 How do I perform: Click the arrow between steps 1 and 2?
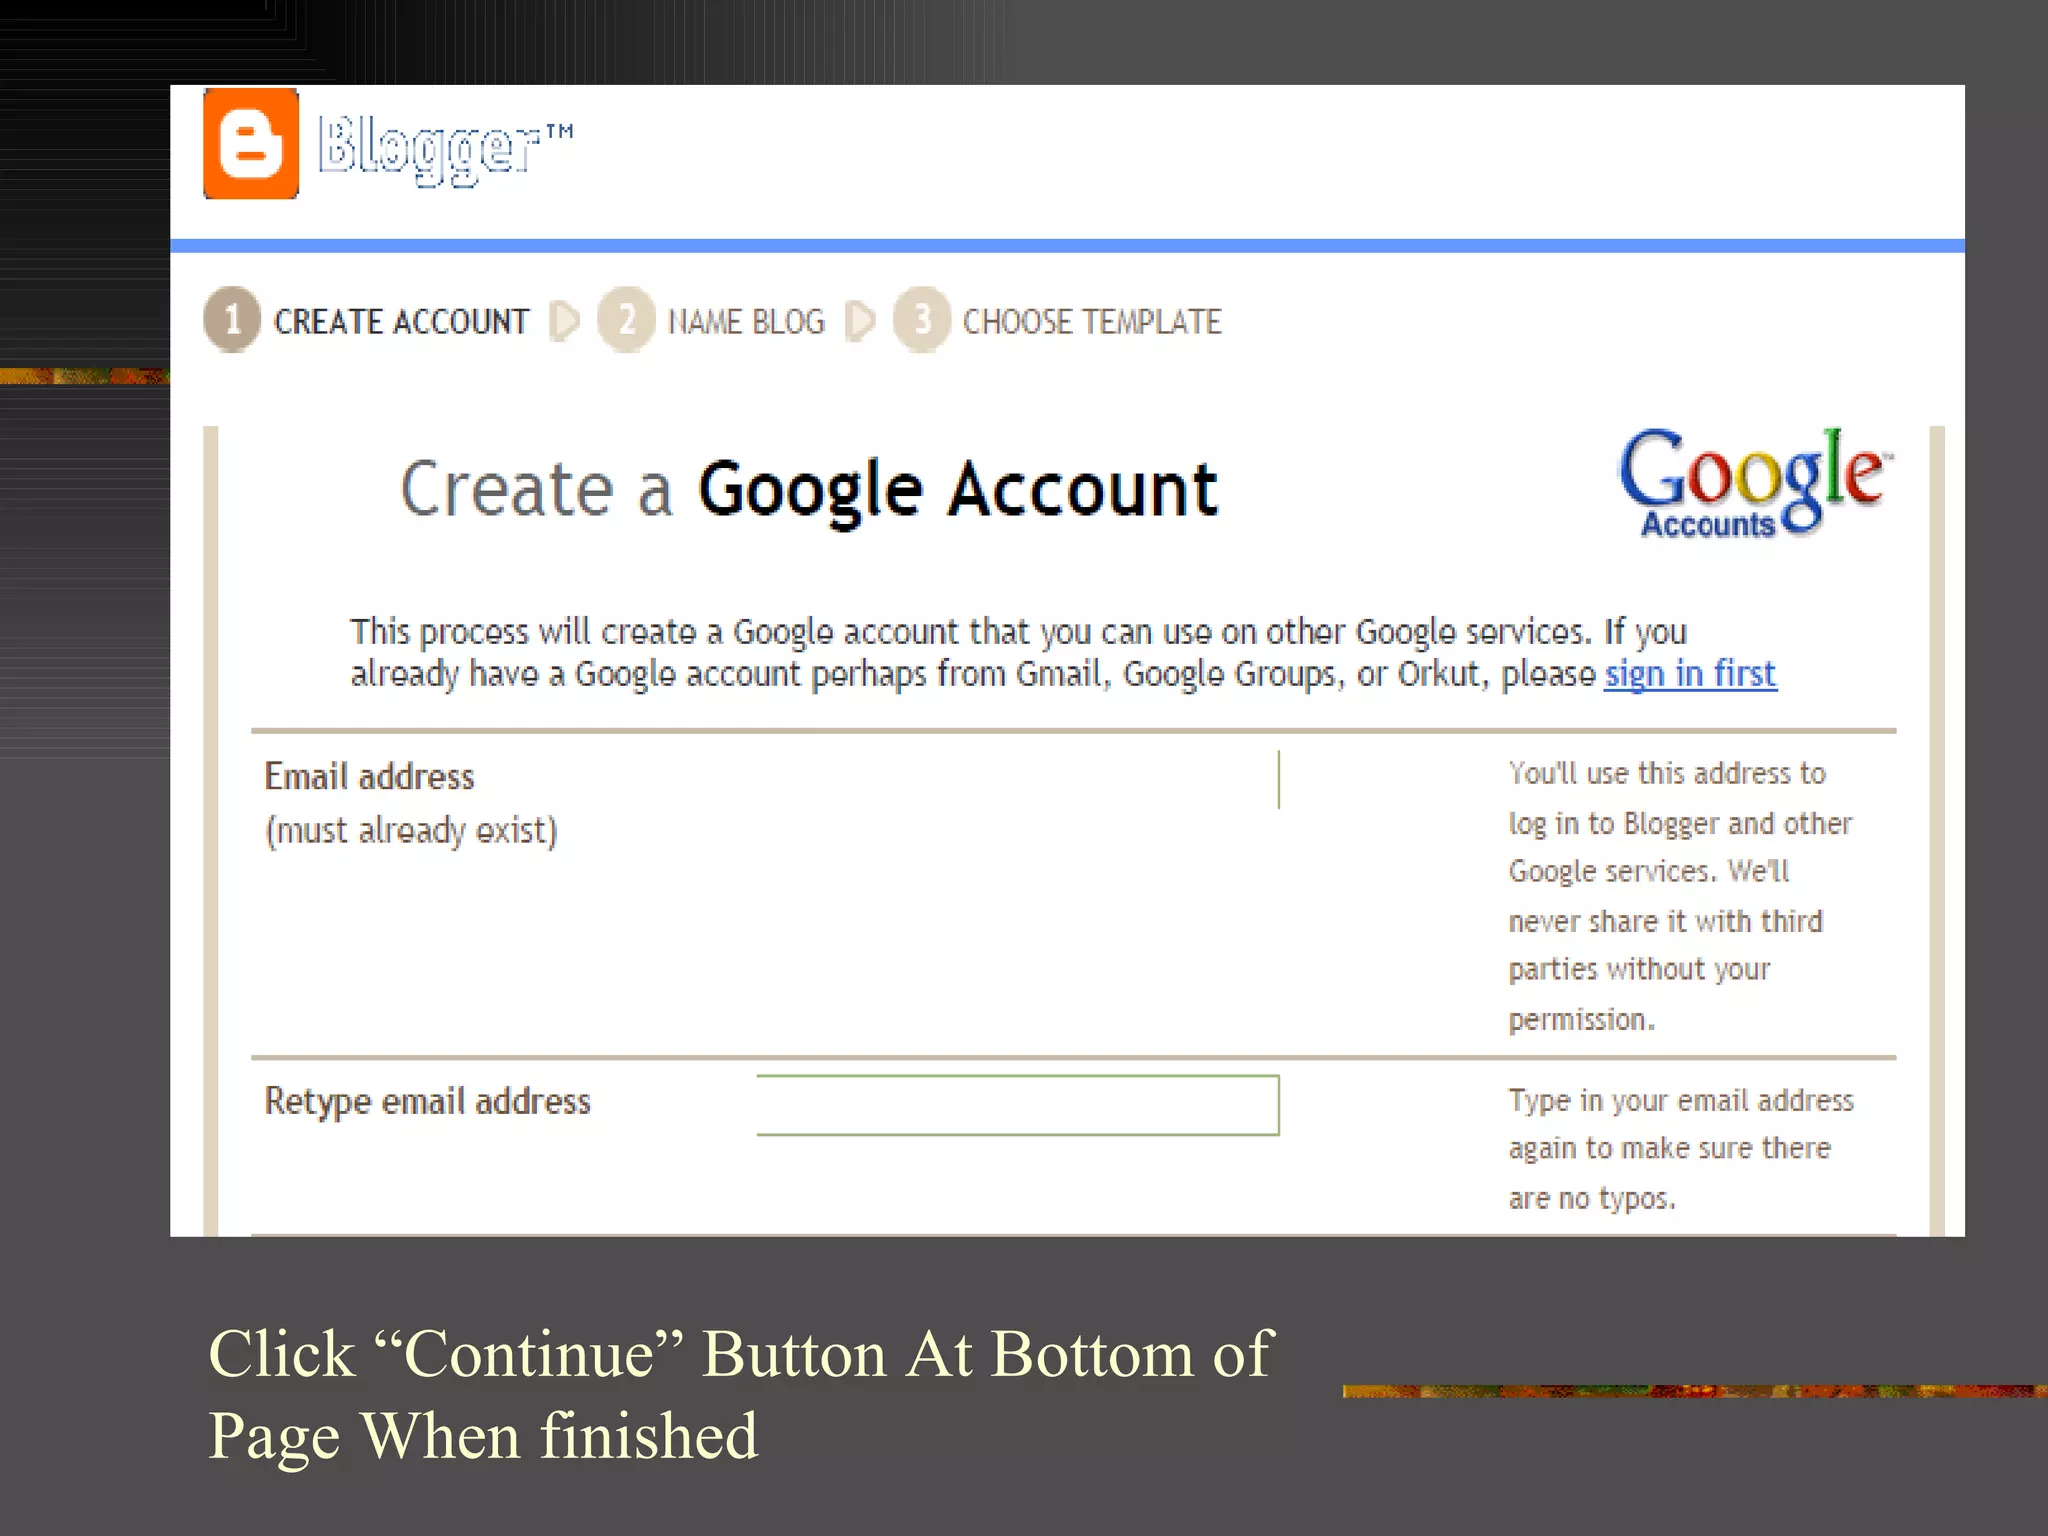coord(564,321)
